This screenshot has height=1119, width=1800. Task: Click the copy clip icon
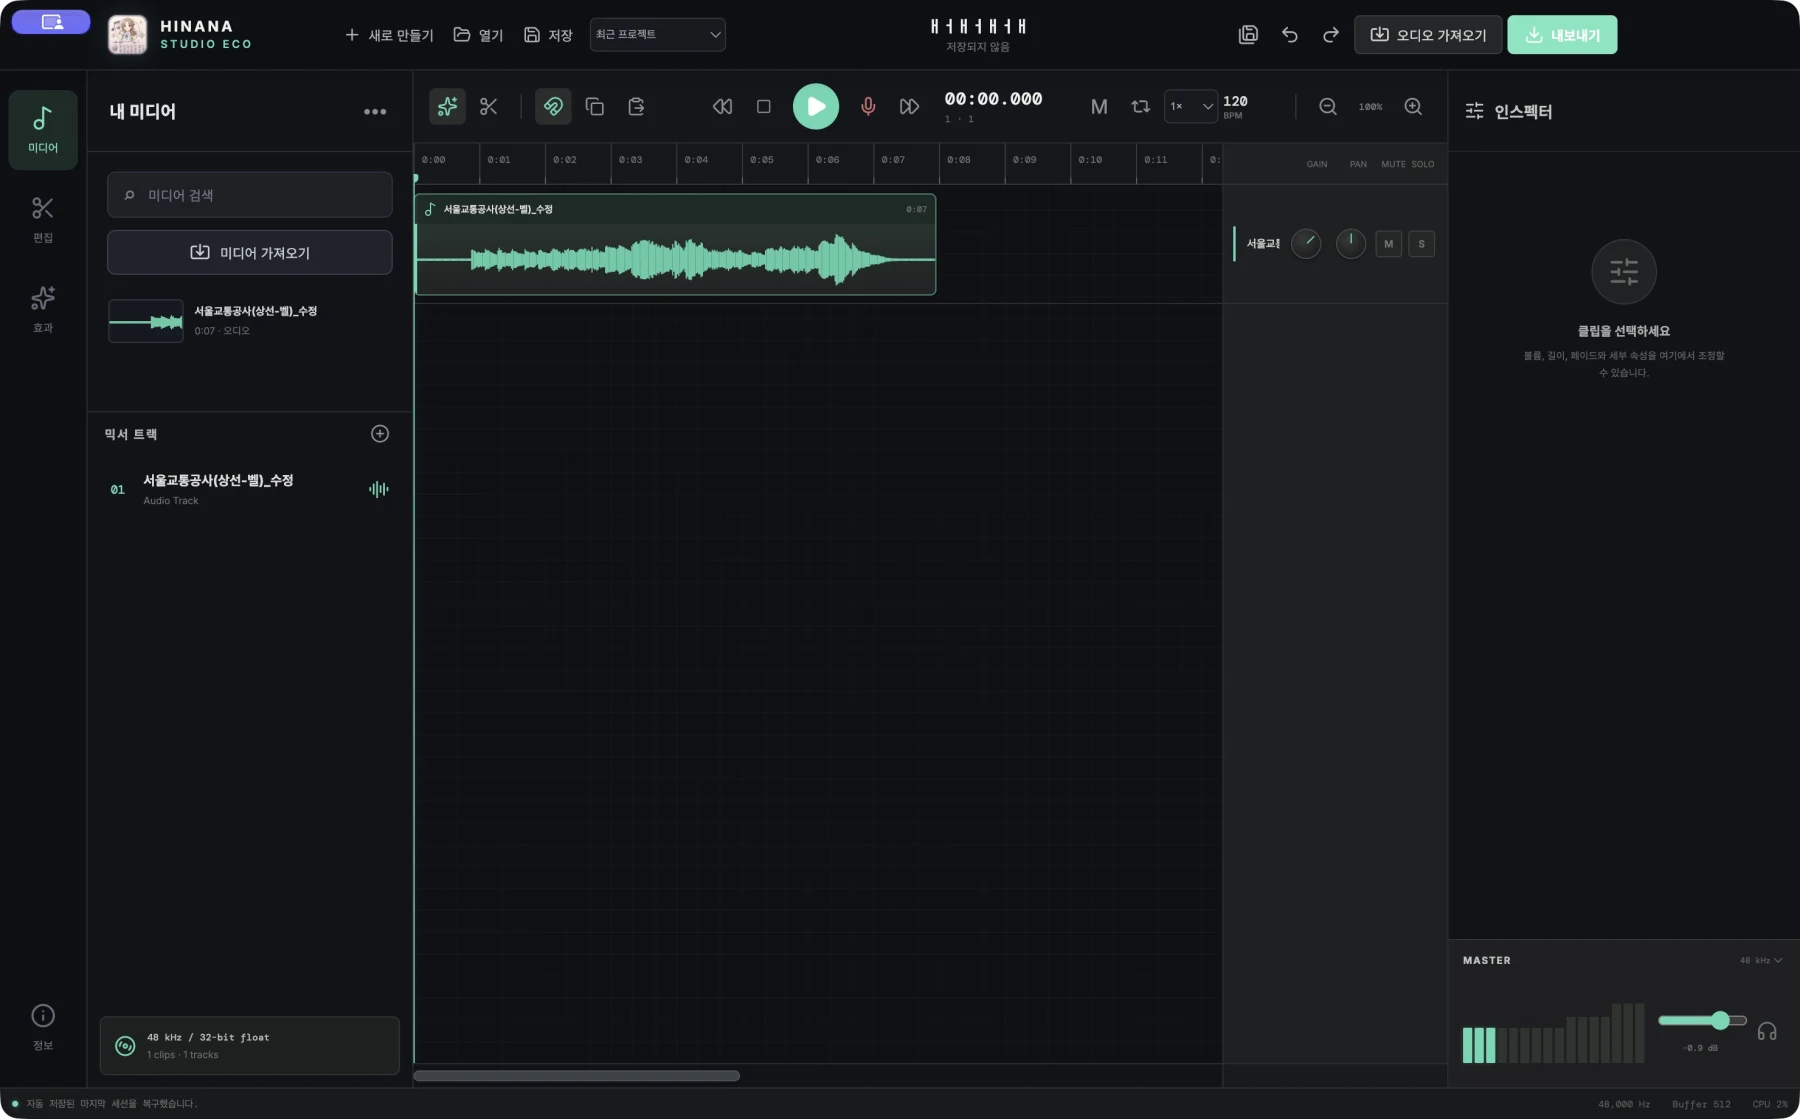click(x=595, y=106)
